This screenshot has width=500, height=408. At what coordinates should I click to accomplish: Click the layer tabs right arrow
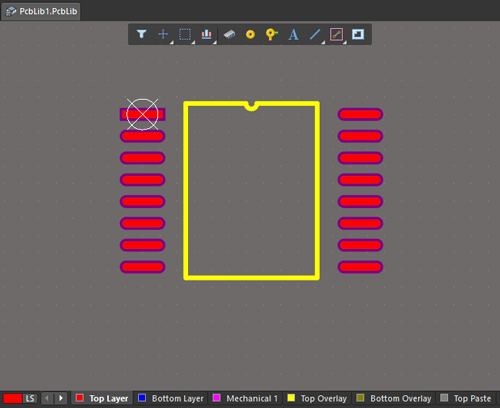point(61,398)
